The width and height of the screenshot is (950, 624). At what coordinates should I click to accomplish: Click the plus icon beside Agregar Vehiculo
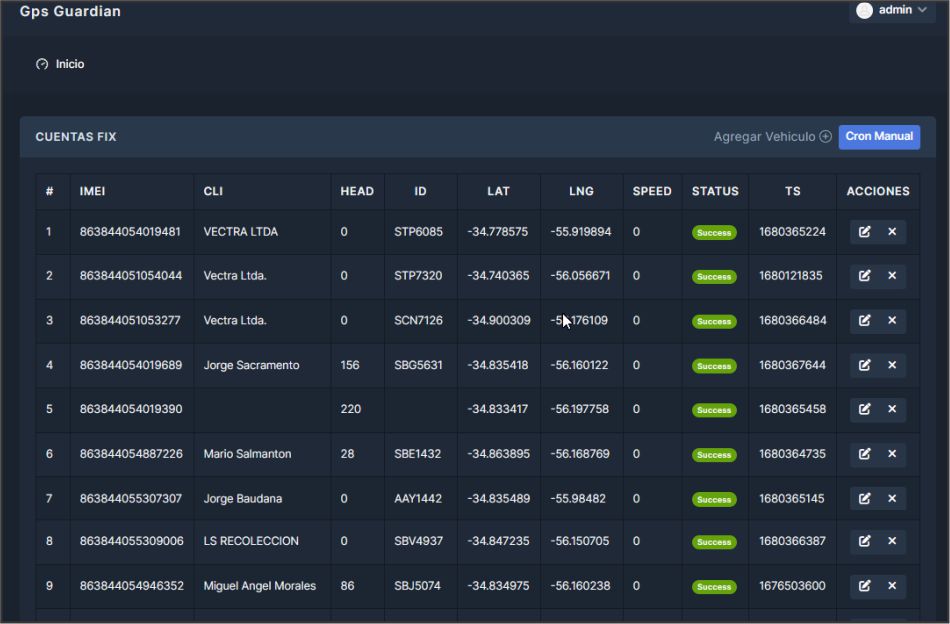coord(825,137)
